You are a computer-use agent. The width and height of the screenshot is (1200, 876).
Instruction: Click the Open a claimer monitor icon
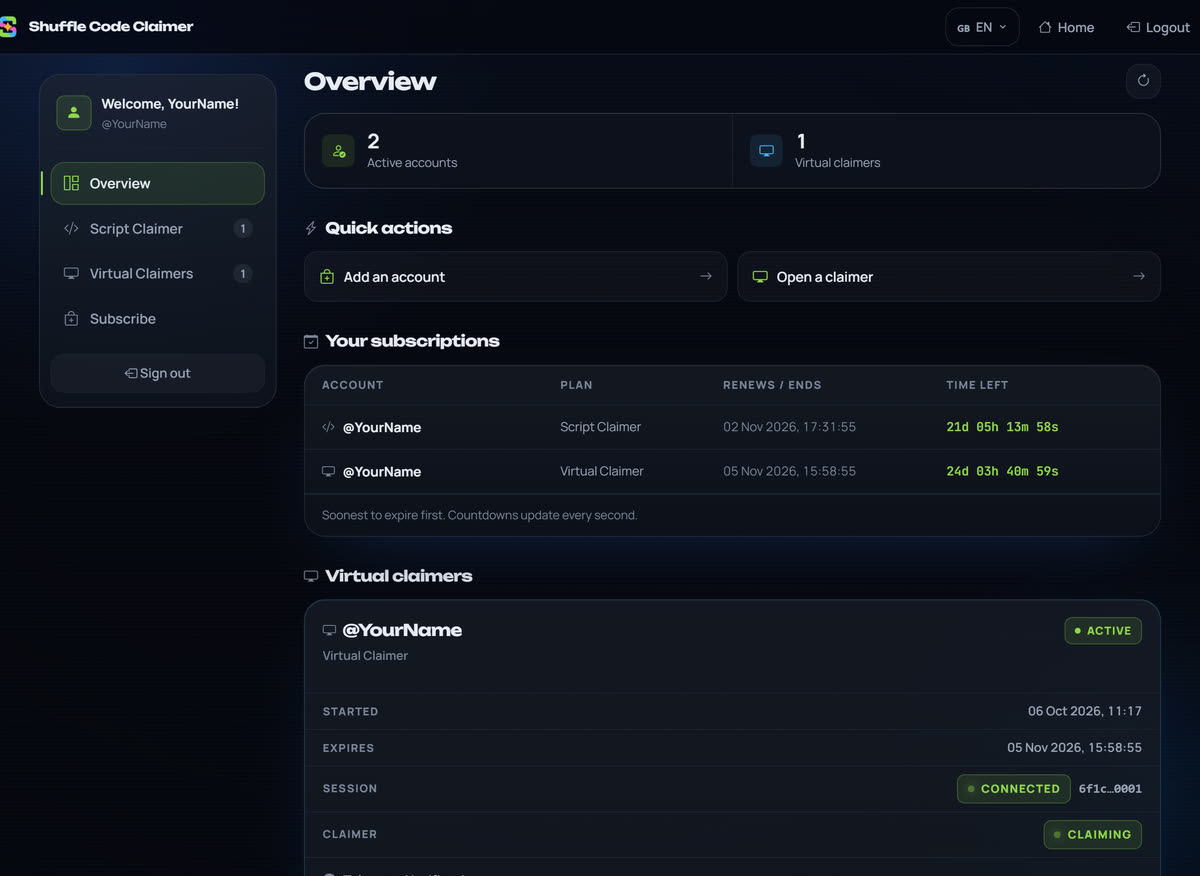[760, 276]
